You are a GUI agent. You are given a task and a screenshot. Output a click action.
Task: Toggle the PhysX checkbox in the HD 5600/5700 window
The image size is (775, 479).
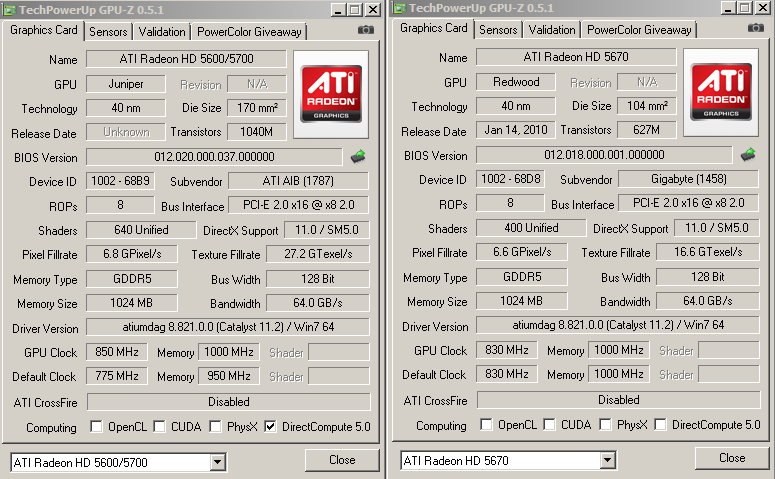[x=215, y=427]
